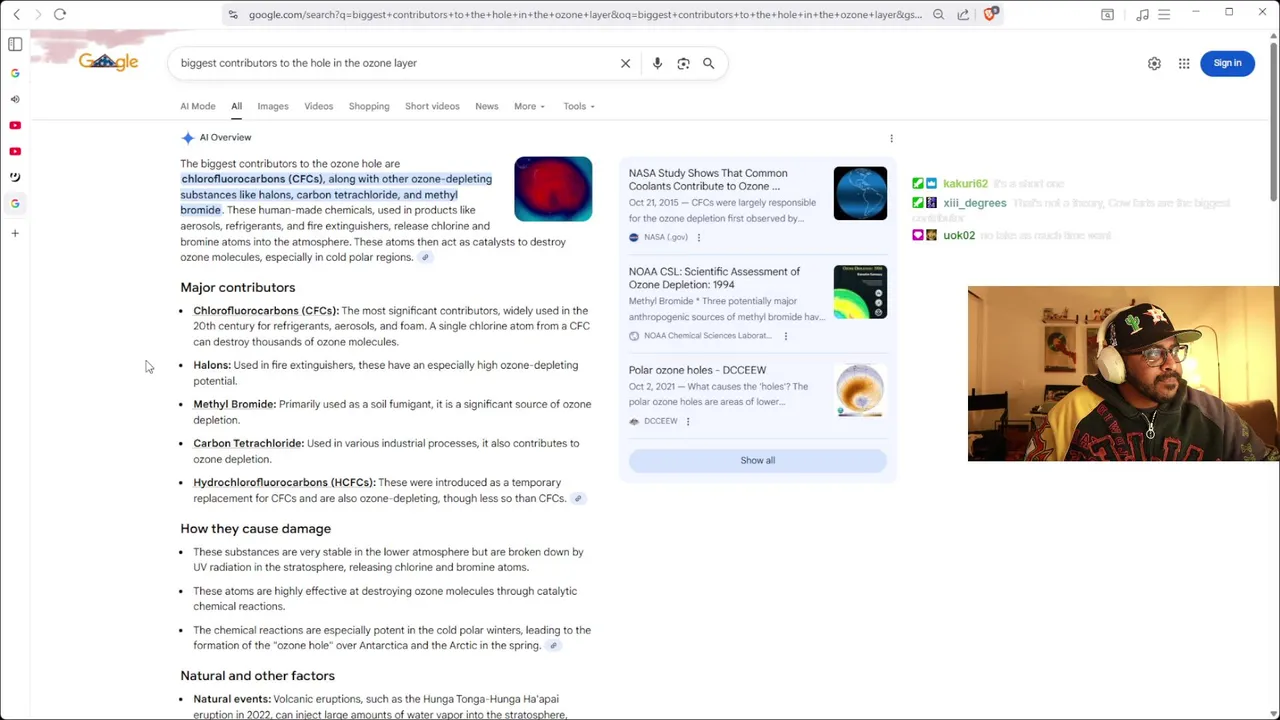Switch to the first Google vertical tab

pos(15,73)
